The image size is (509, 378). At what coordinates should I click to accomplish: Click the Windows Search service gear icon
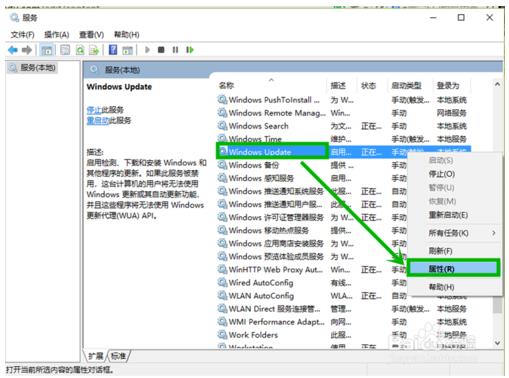(x=222, y=126)
